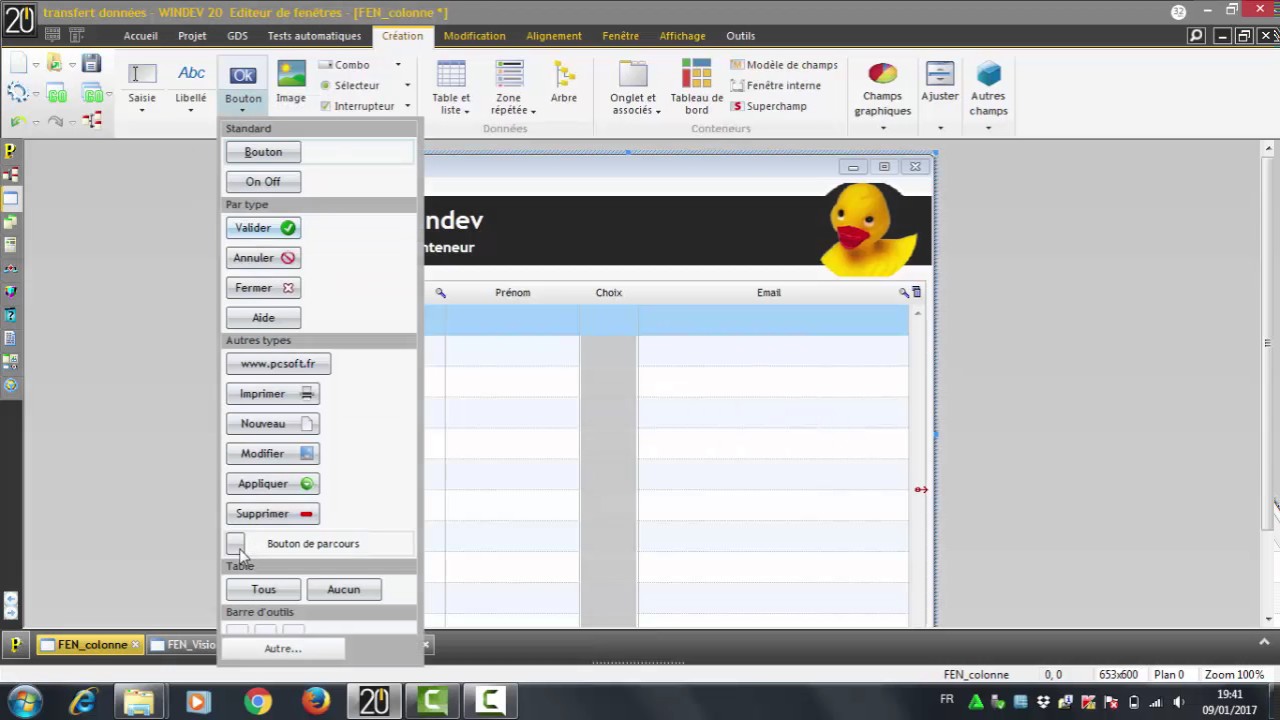1280x720 pixels.
Task: Open the Affichage tab
Action: coord(682,36)
